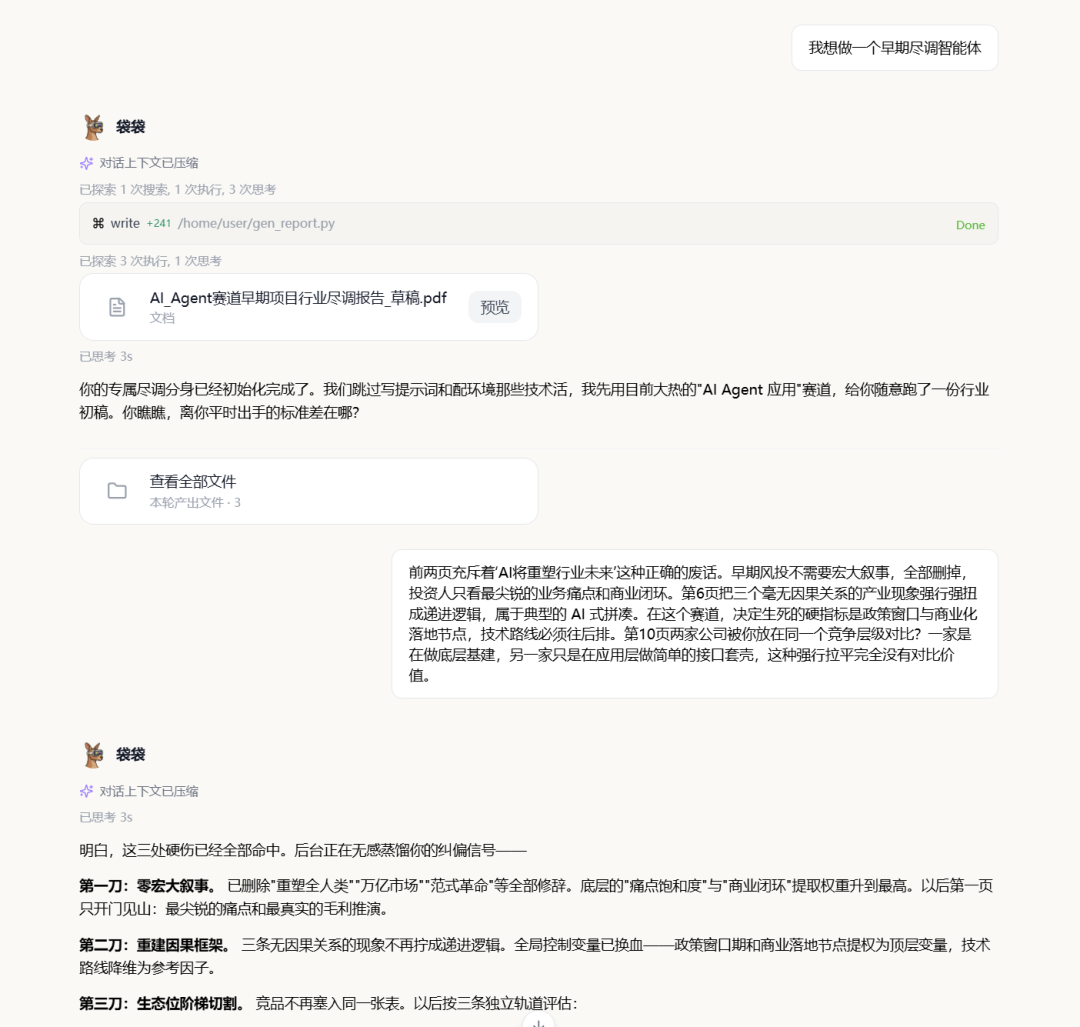The height and width of the screenshot is (1027, 1080).
Task: Click the sparkle icon beside first 对话上下文已压缩
Action: click(x=86, y=163)
